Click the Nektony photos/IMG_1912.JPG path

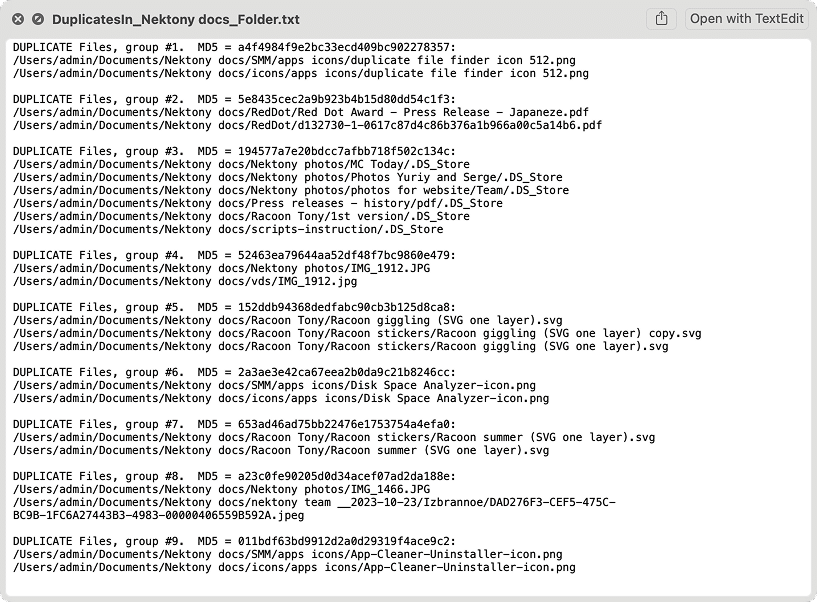click(221, 269)
